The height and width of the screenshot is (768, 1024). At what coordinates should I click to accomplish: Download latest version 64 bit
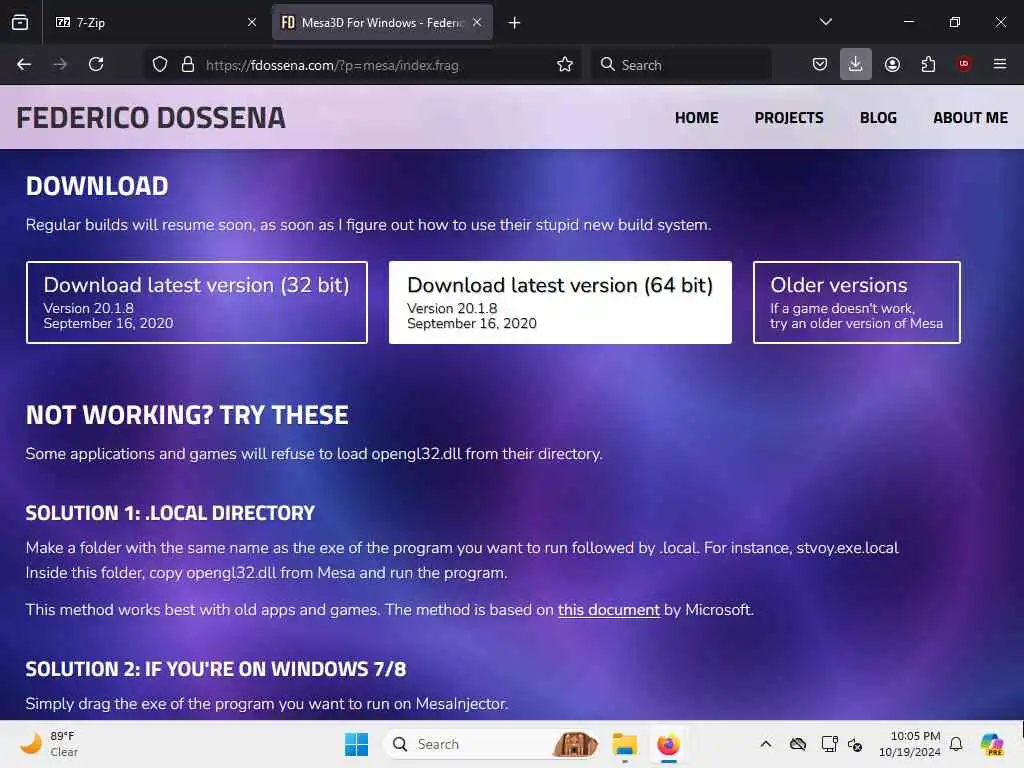click(560, 302)
